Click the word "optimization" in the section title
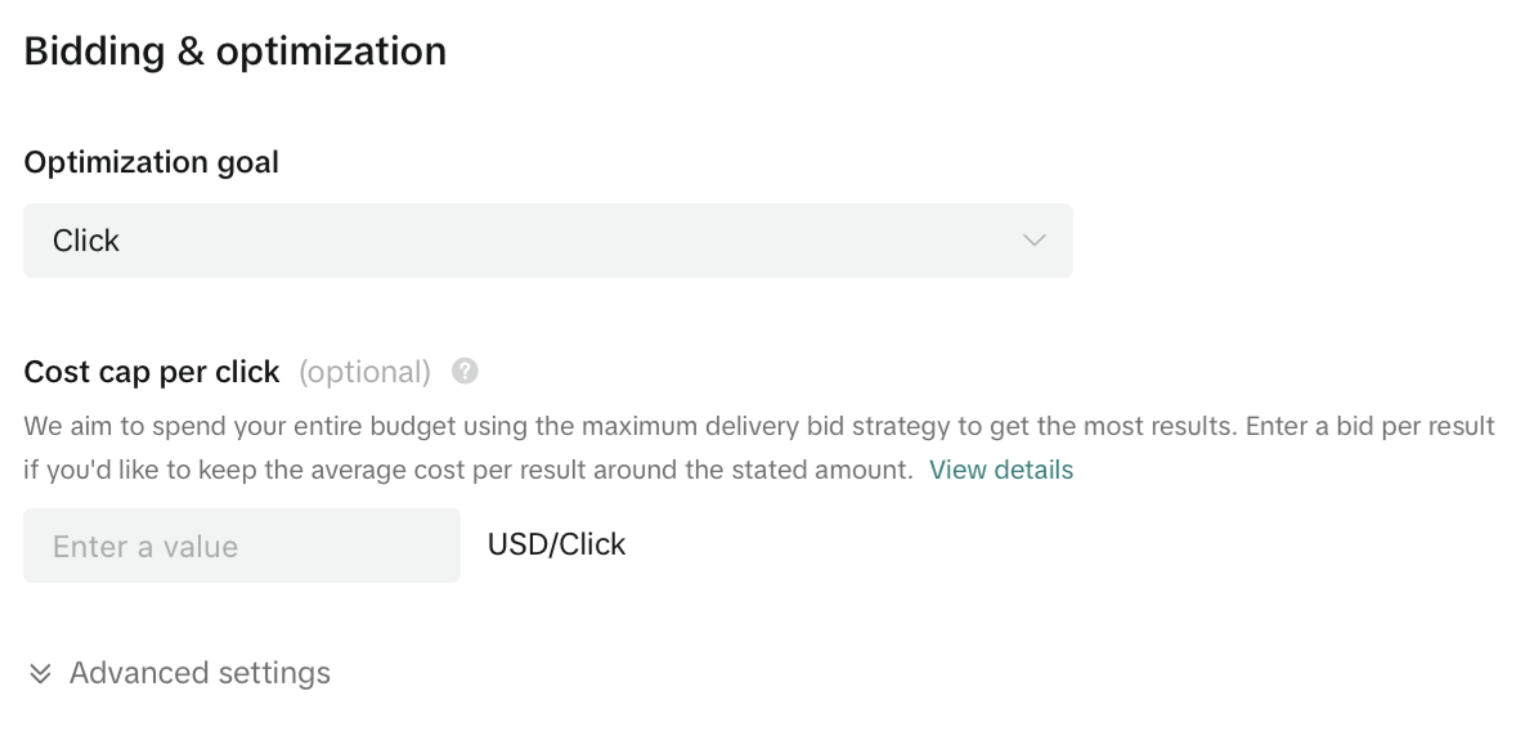The height and width of the screenshot is (740, 1534). tap(331, 51)
